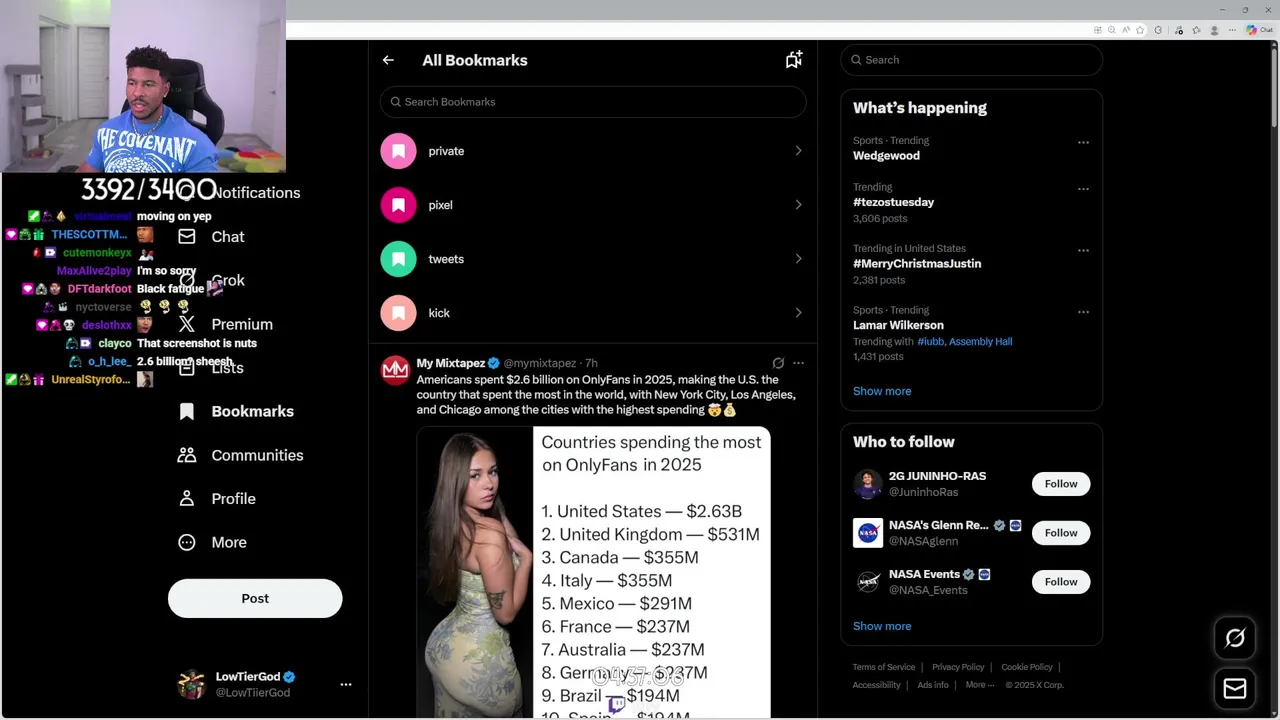This screenshot has height=720, width=1280.
Task: Follow NASA's Glenn Research account
Action: [1061, 533]
